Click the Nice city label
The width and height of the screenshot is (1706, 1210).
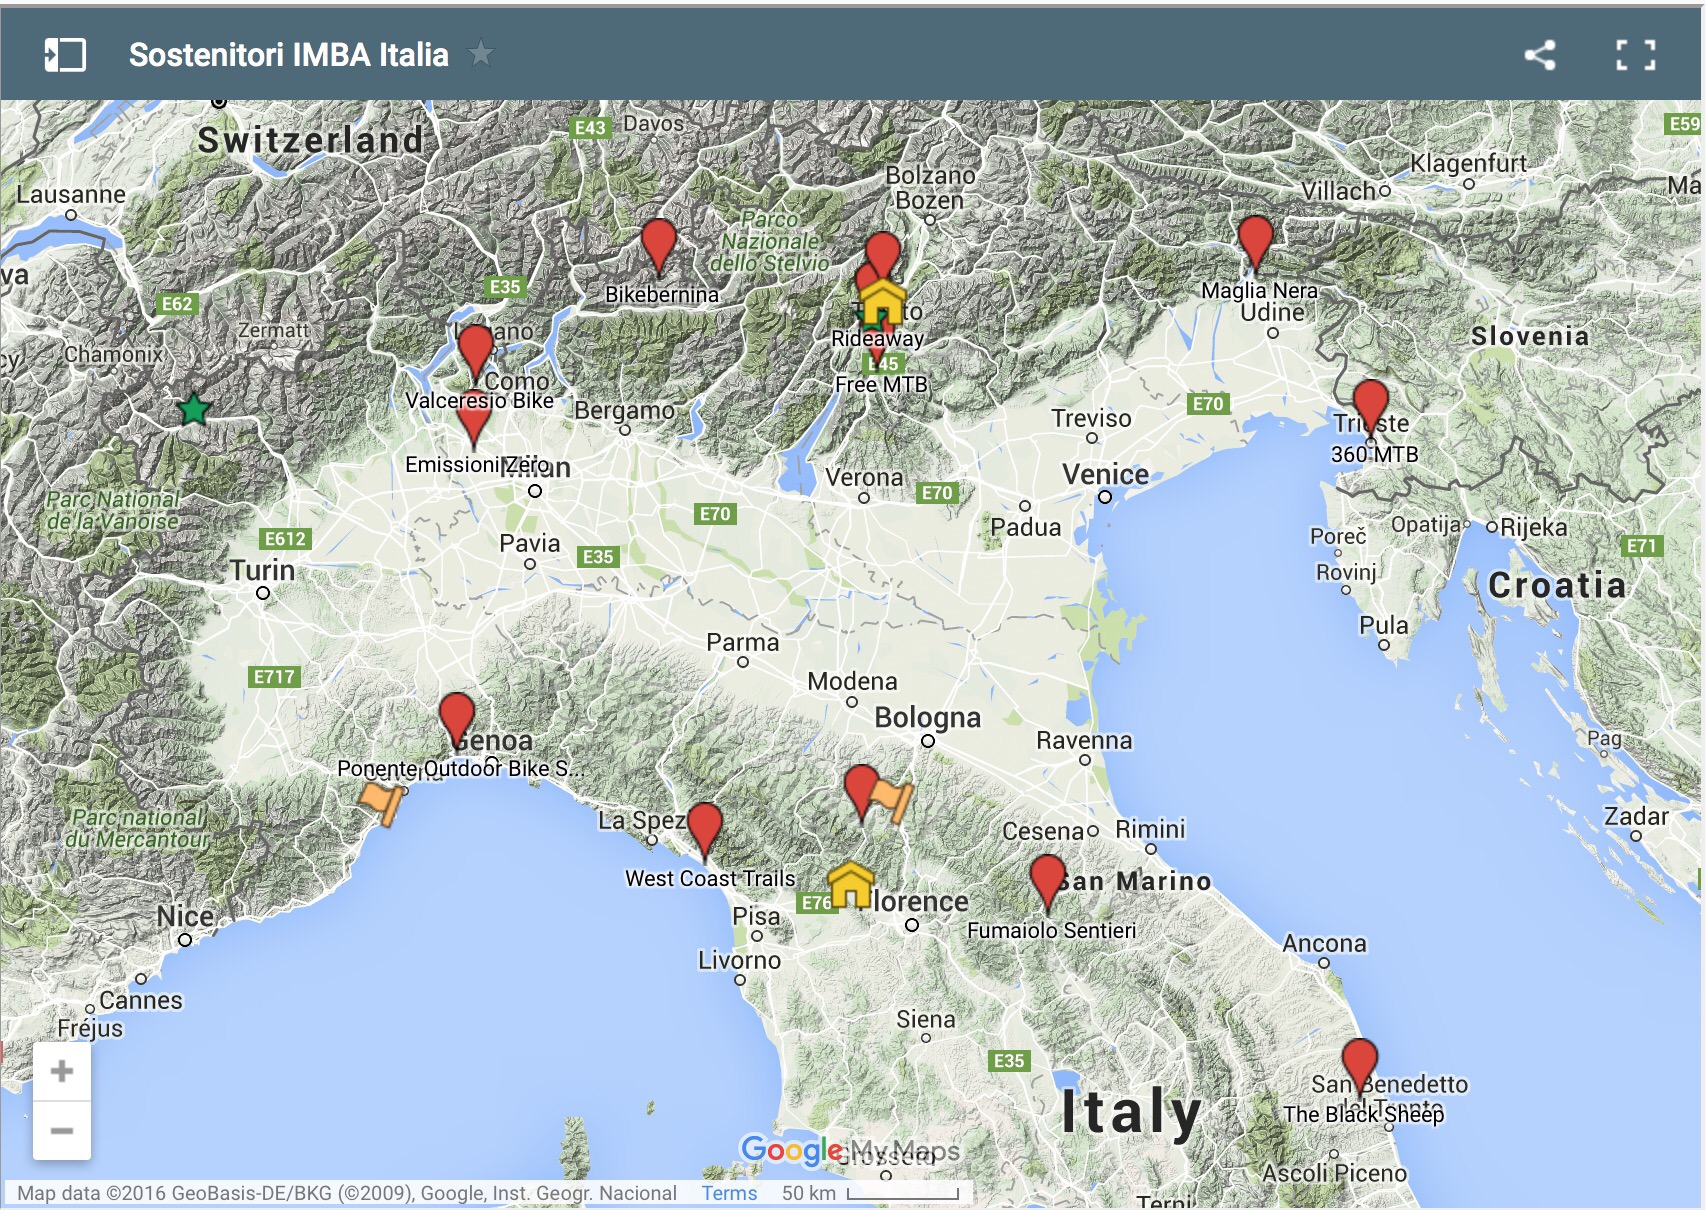click(185, 916)
